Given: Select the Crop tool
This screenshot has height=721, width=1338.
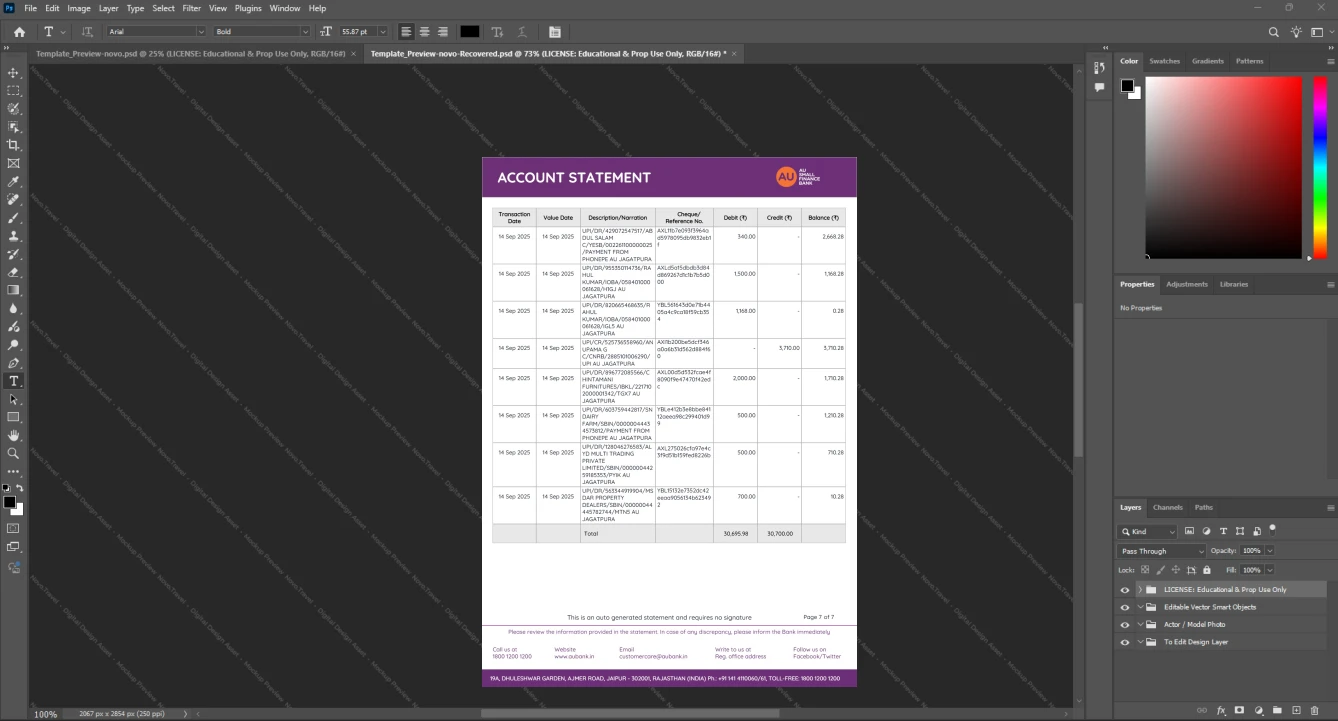Looking at the screenshot, I should pyautogui.click(x=14, y=145).
